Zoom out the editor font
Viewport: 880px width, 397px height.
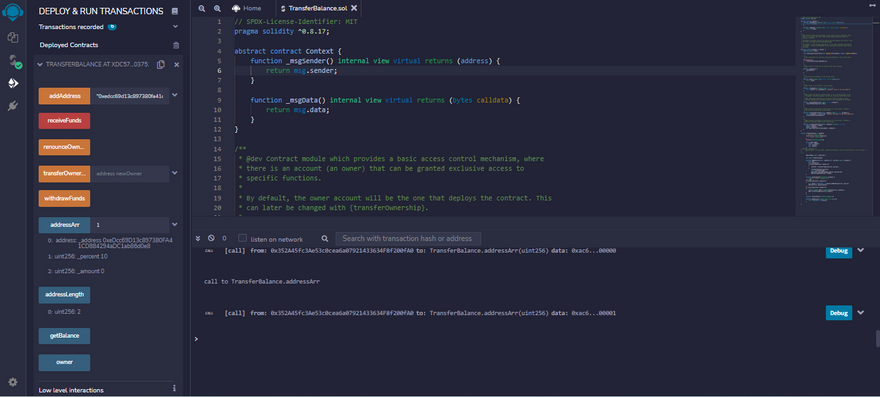coord(202,8)
